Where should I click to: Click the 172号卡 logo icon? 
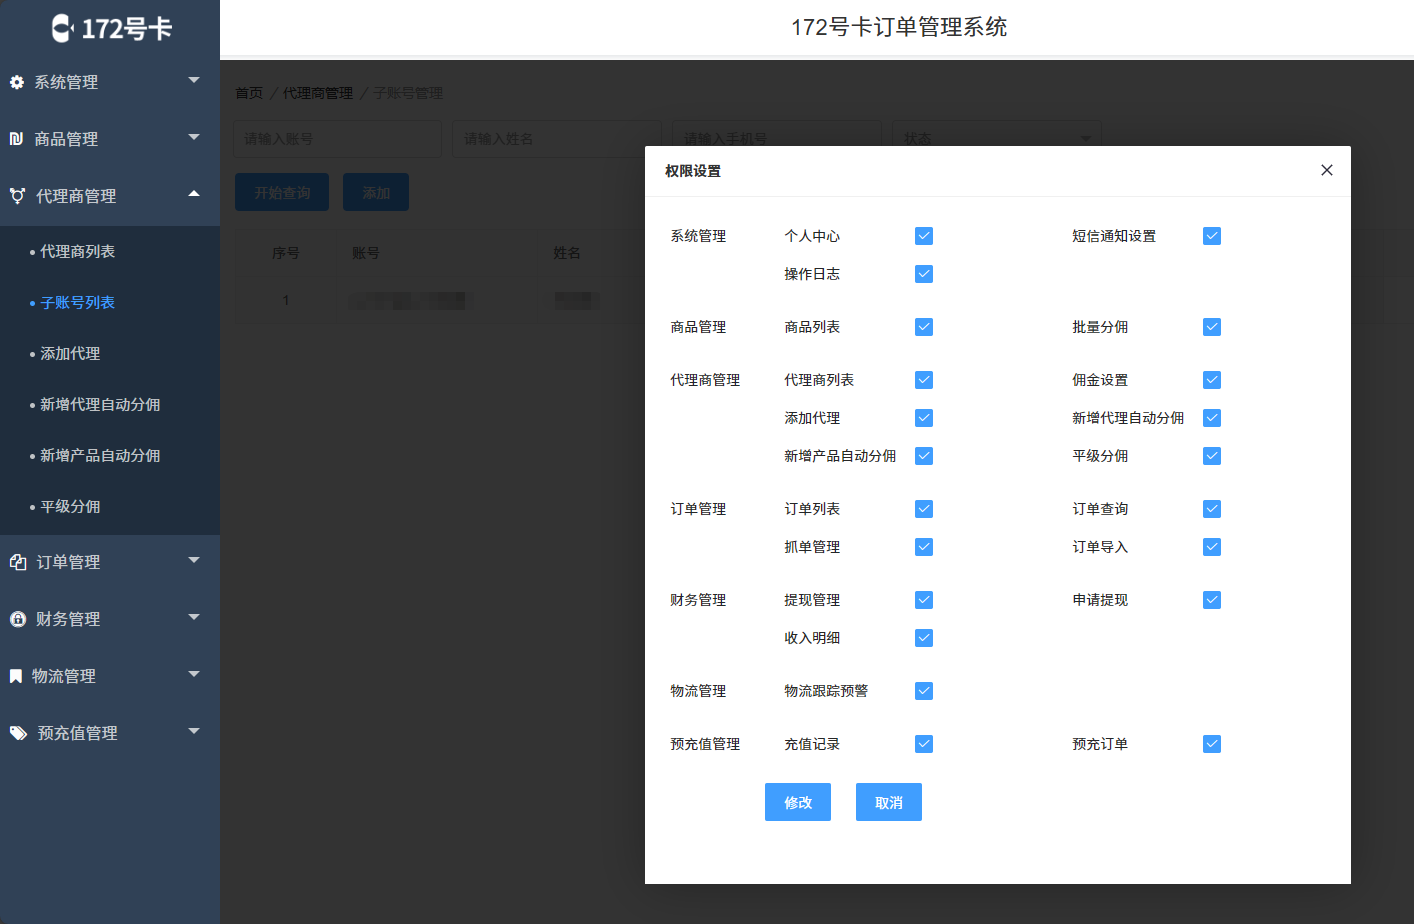point(62,28)
